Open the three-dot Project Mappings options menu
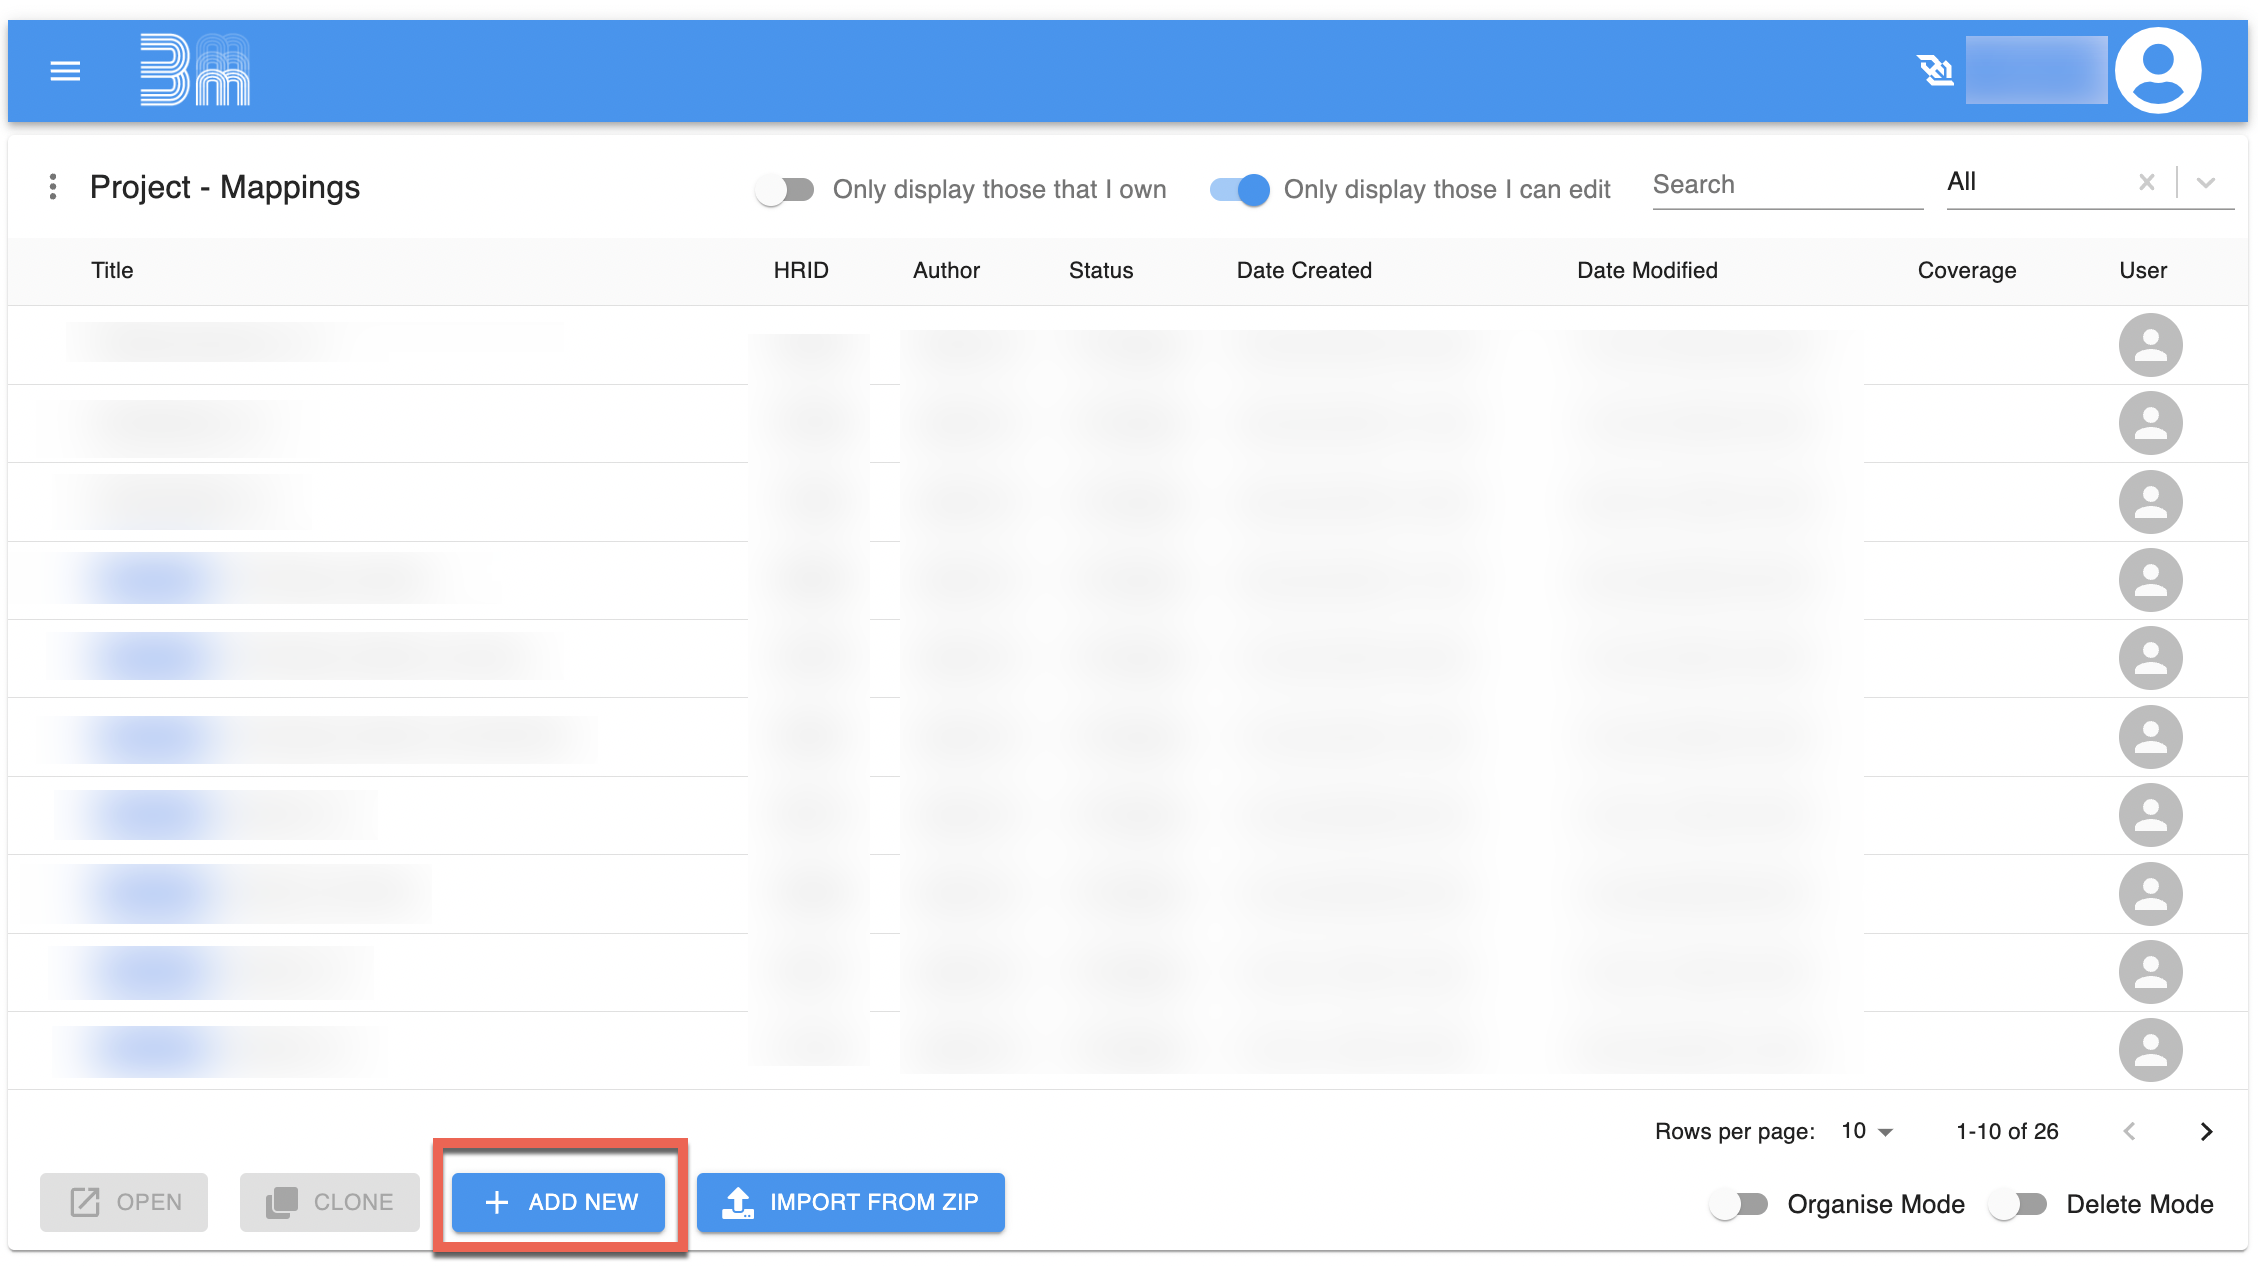 (x=53, y=187)
